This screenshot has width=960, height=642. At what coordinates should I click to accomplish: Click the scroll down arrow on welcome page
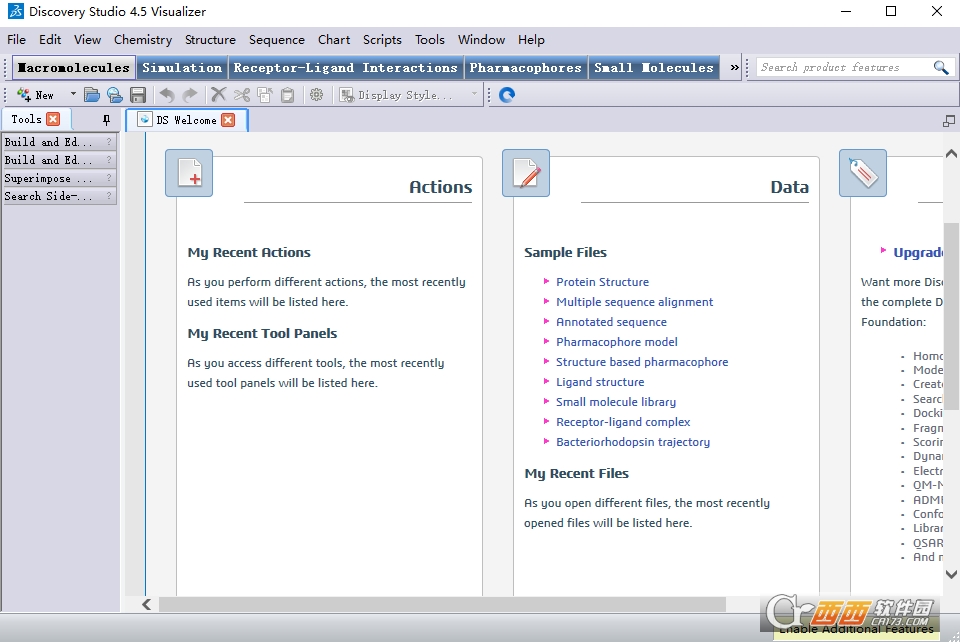[x=951, y=574]
